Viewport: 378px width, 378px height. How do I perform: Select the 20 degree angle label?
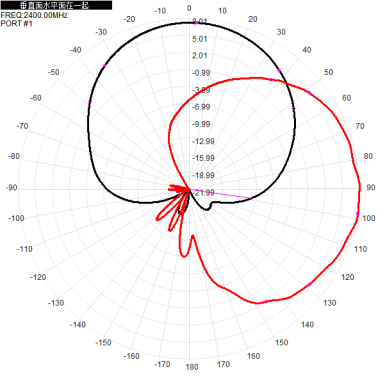point(253,19)
